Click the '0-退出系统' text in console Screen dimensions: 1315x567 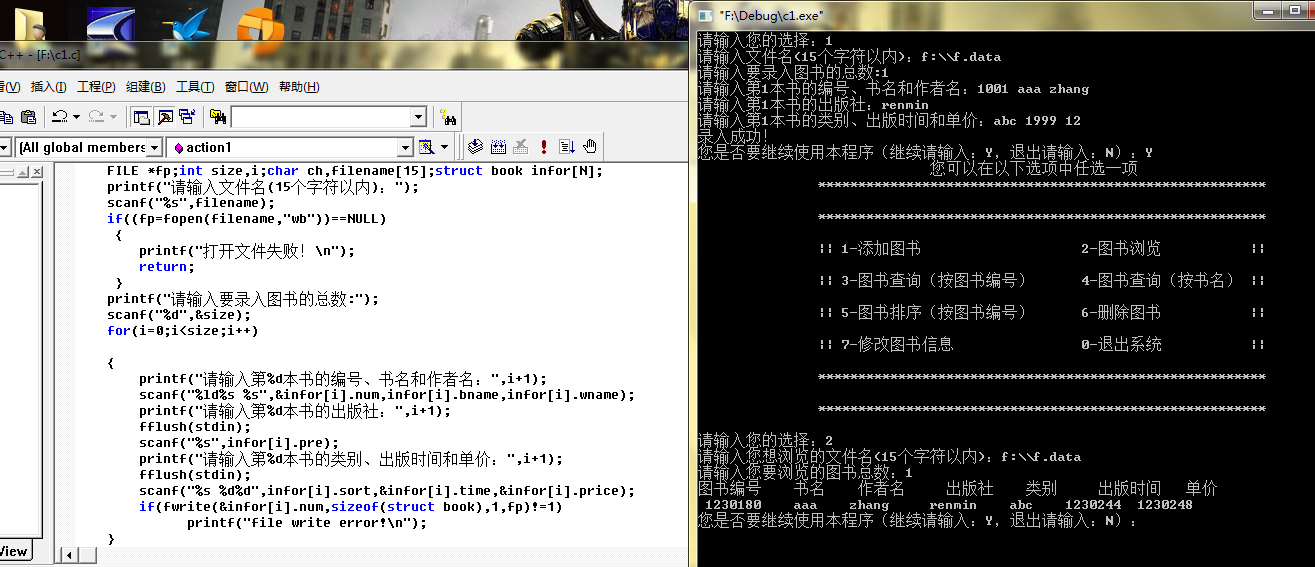1120,345
